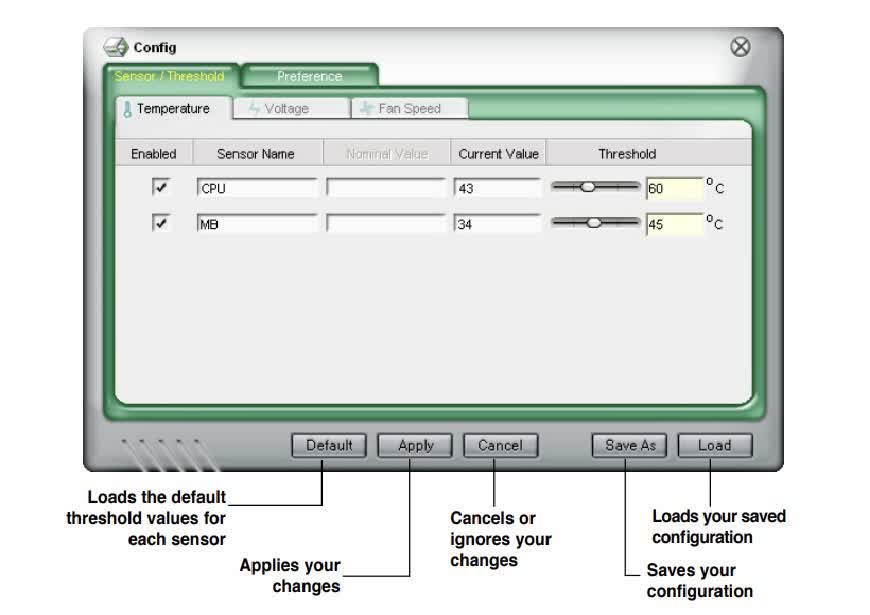Image resolution: width=870 pixels, height=615 pixels.
Task: Save configuration using Save As button
Action: tap(630, 445)
